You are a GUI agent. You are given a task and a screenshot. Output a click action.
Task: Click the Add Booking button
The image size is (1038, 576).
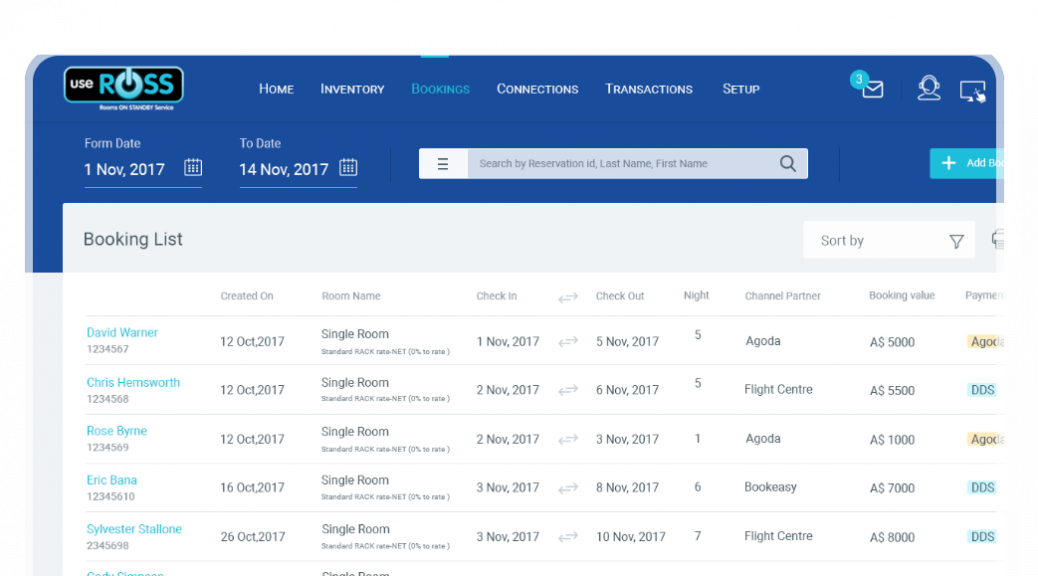[967, 163]
